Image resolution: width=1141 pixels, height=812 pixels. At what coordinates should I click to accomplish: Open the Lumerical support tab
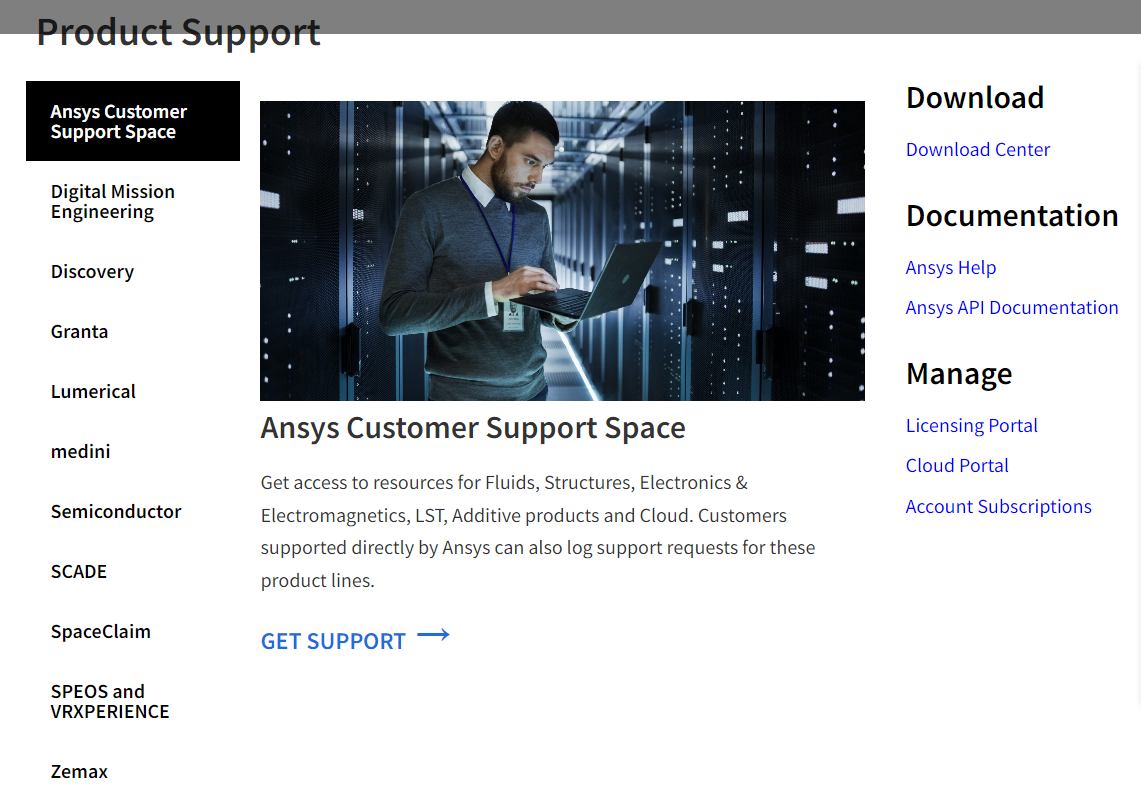93,392
